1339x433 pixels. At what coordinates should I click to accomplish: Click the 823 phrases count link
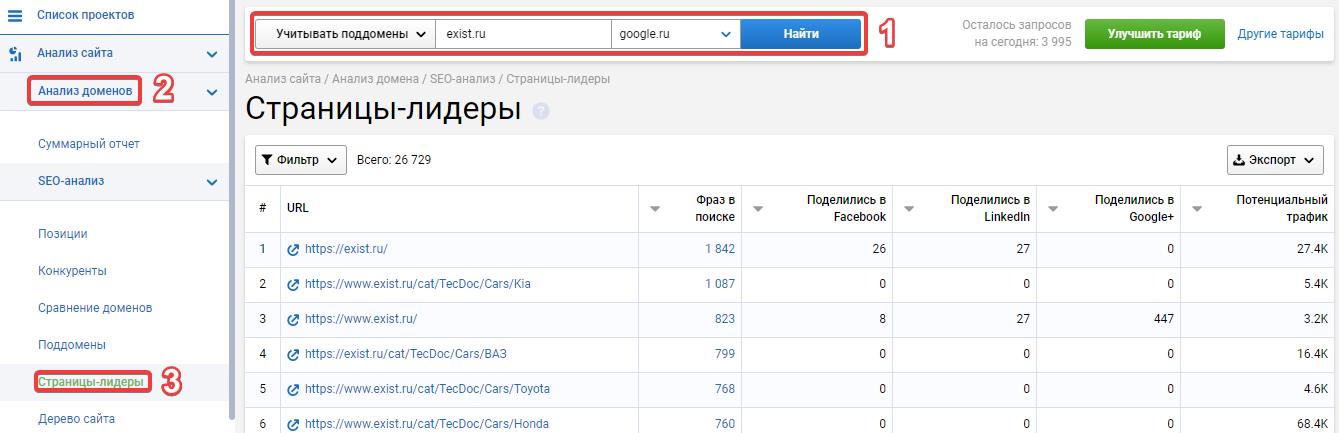pyautogui.click(x=724, y=319)
